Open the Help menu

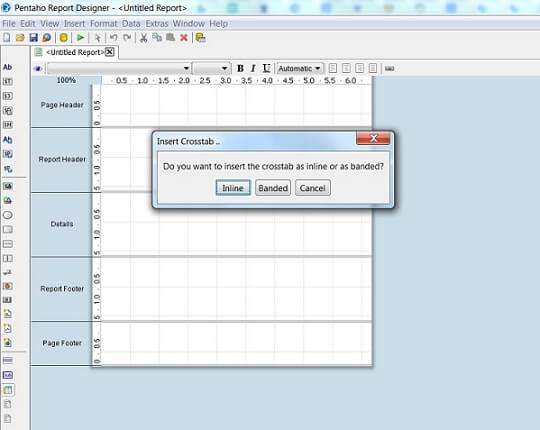[x=218, y=23]
